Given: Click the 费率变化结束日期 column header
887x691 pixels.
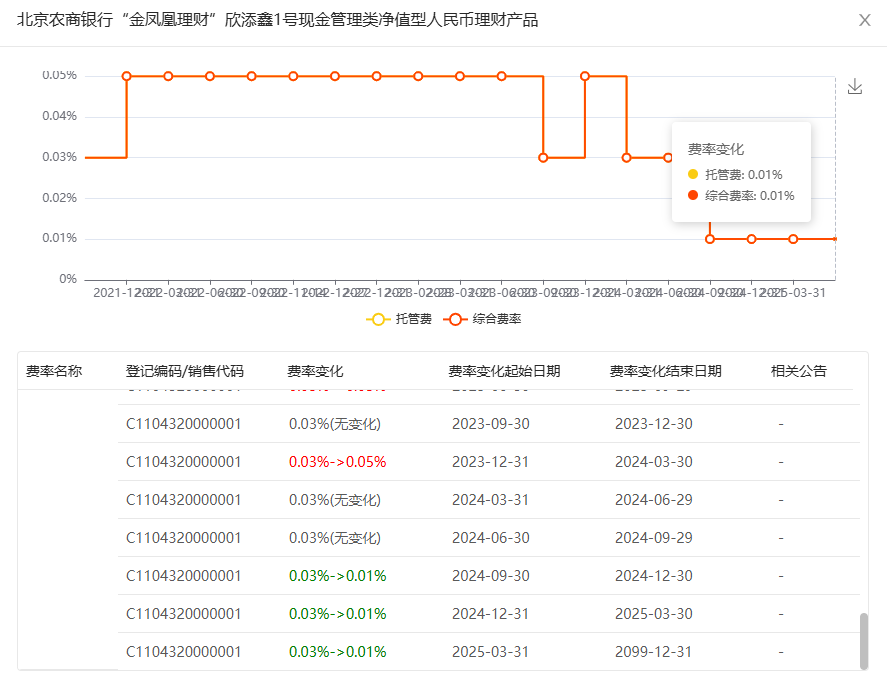Looking at the screenshot, I should coord(665,371).
